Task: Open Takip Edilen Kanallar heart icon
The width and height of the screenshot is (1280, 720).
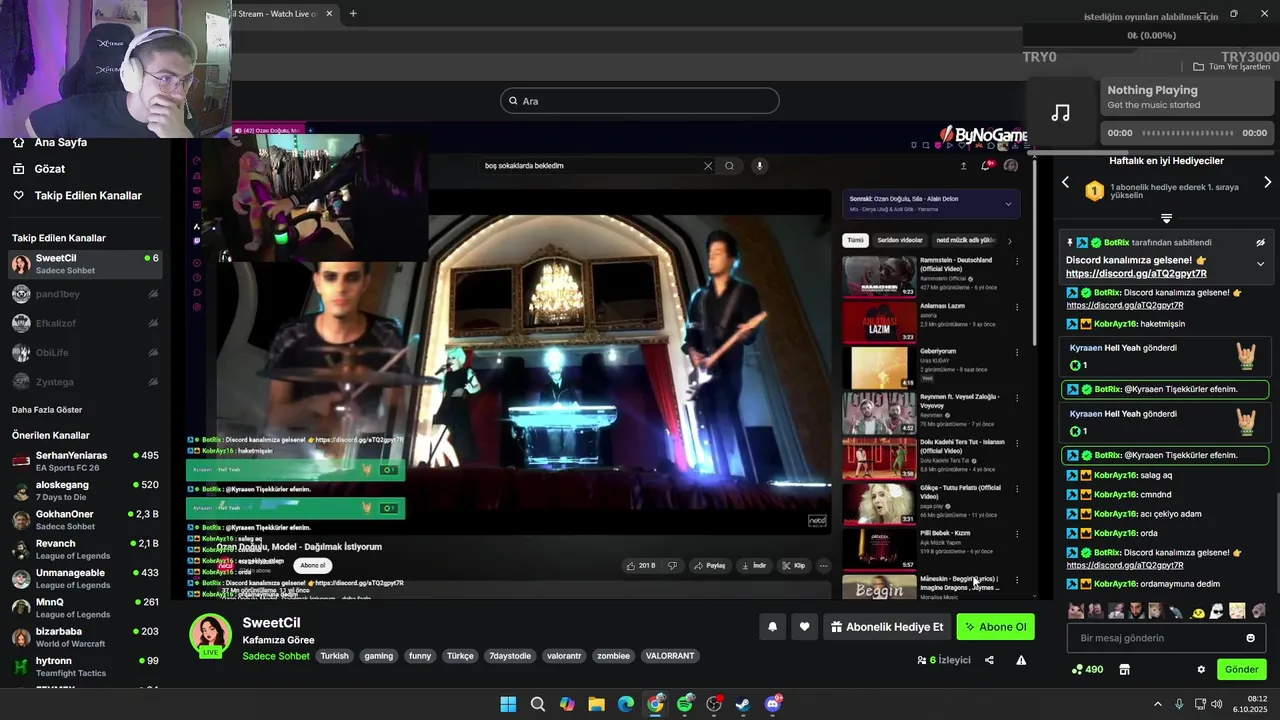Action: 18,195
